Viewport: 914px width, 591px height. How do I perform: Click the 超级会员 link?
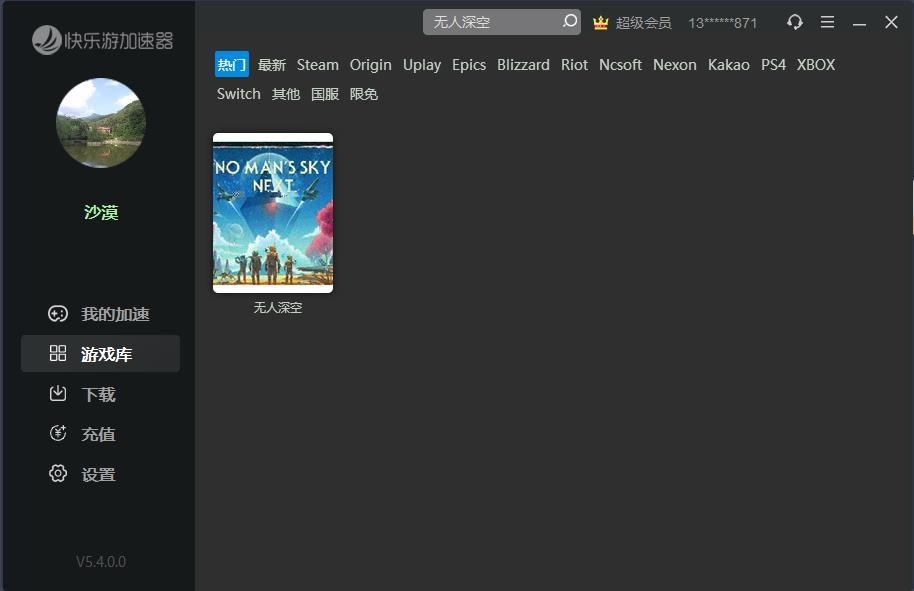tap(644, 23)
